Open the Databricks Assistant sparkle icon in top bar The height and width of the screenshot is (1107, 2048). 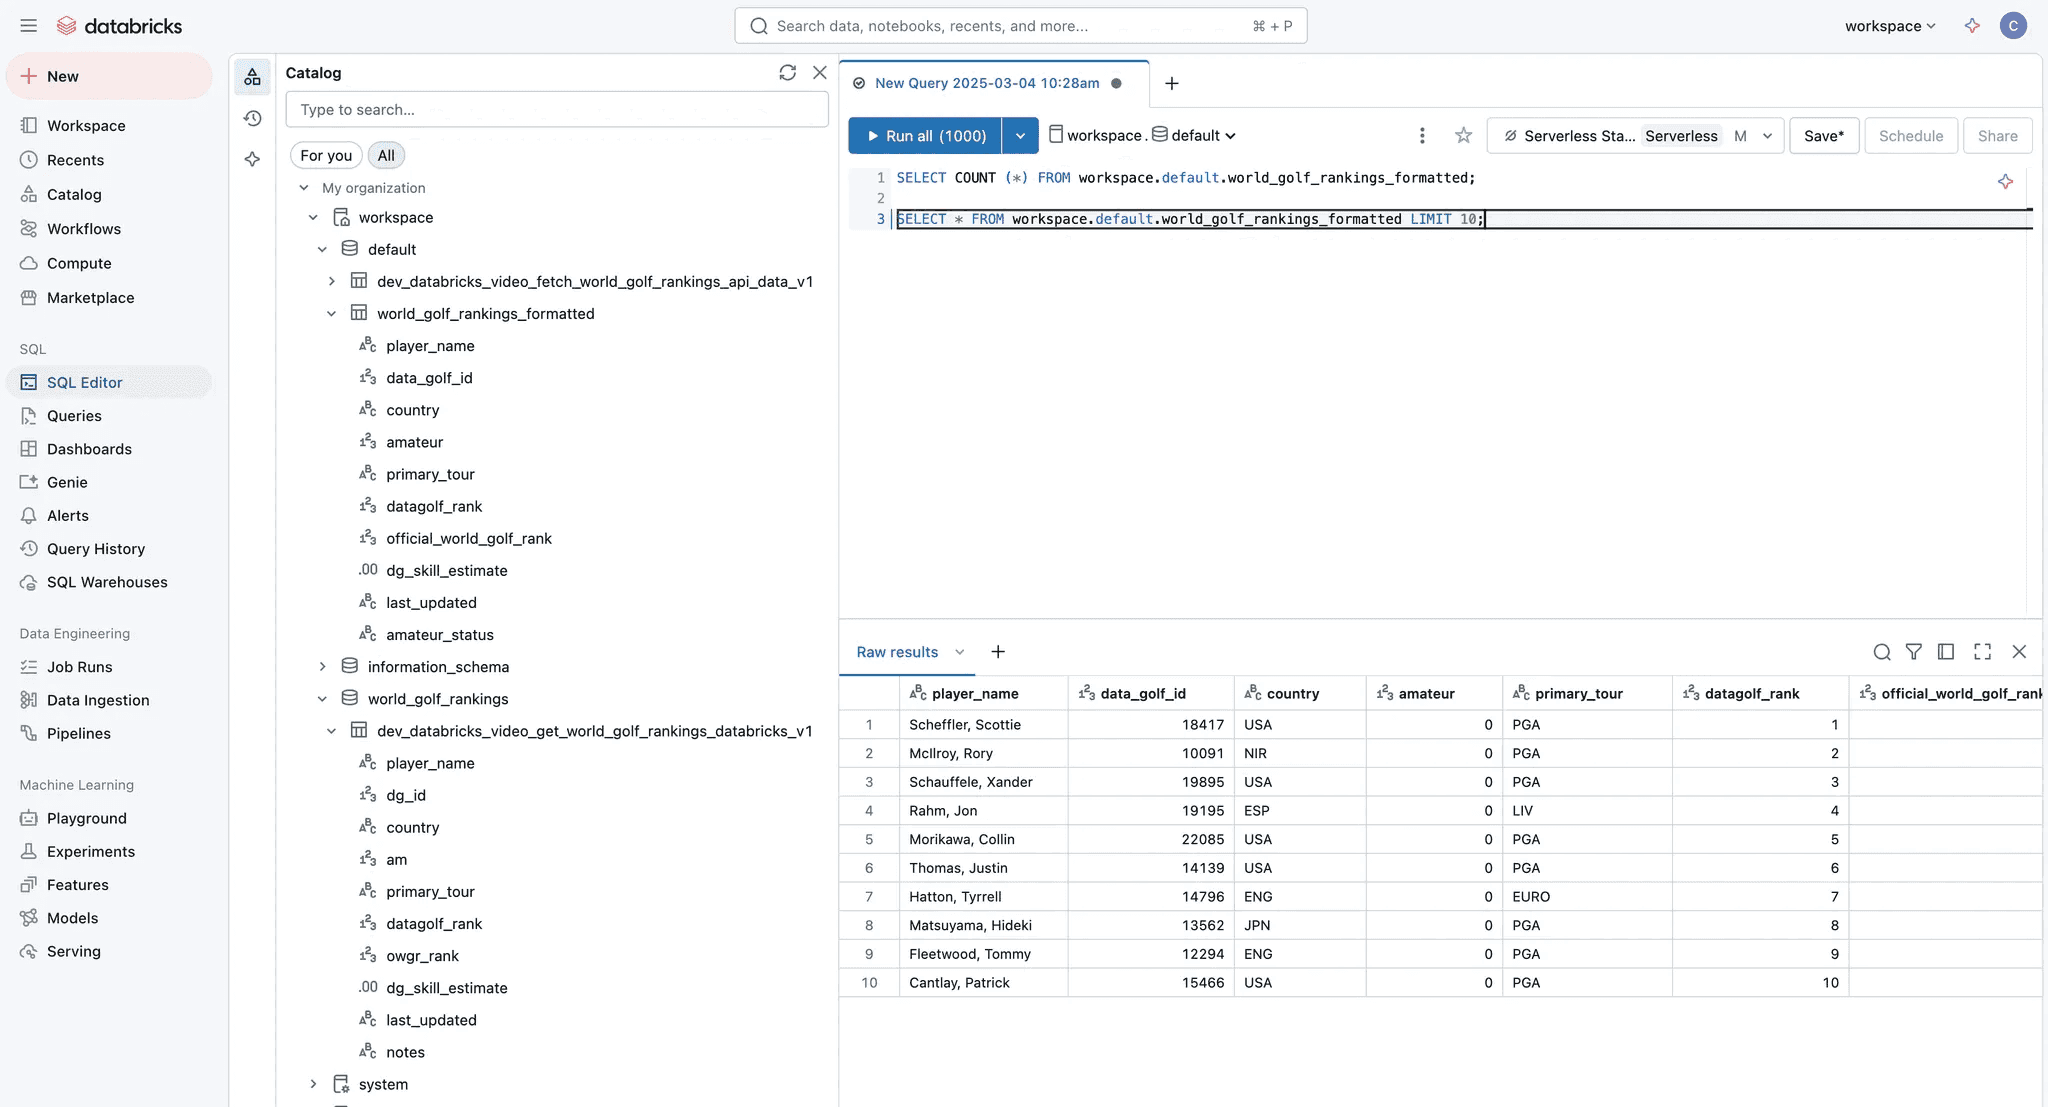point(1972,26)
